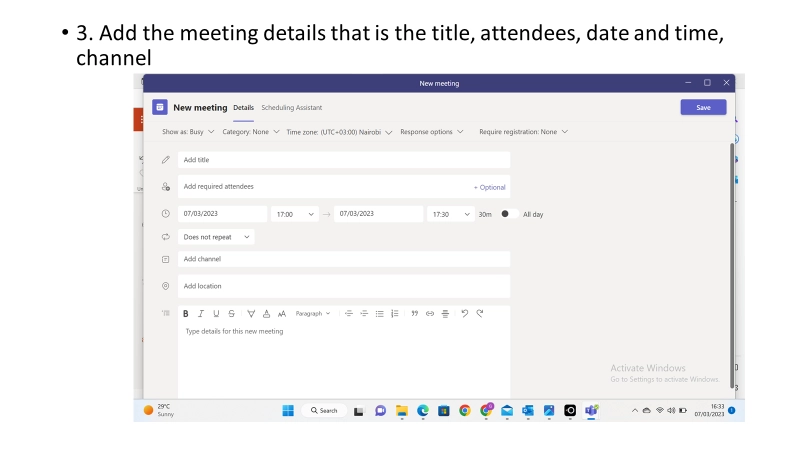Open the Category: None dropdown
The height and width of the screenshot is (450, 800).
click(x=251, y=132)
